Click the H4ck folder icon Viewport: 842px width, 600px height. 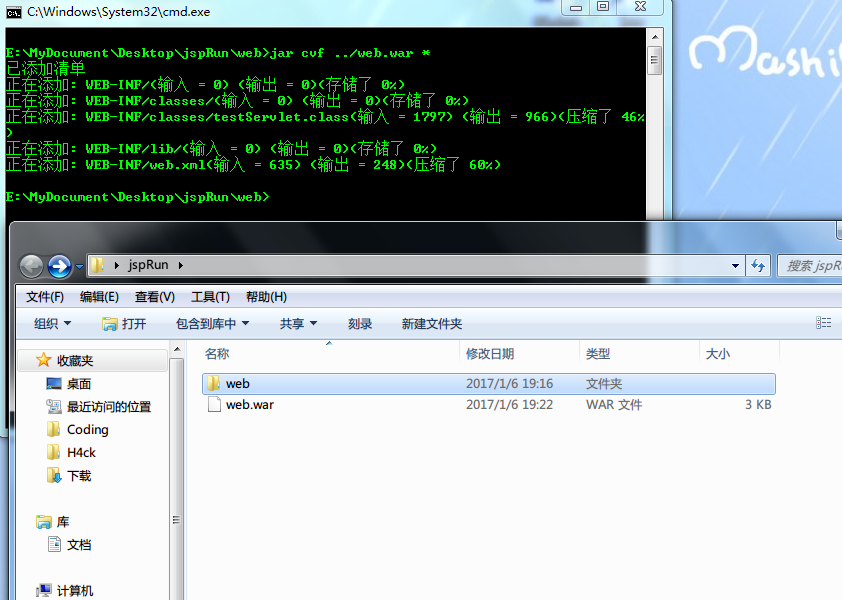[53, 452]
